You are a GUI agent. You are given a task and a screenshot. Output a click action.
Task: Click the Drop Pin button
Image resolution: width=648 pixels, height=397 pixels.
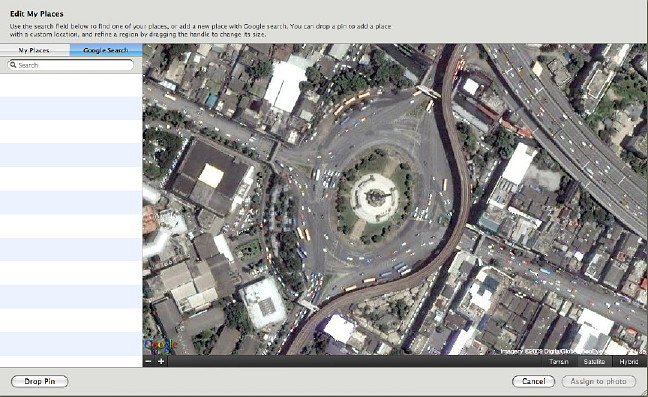point(40,381)
